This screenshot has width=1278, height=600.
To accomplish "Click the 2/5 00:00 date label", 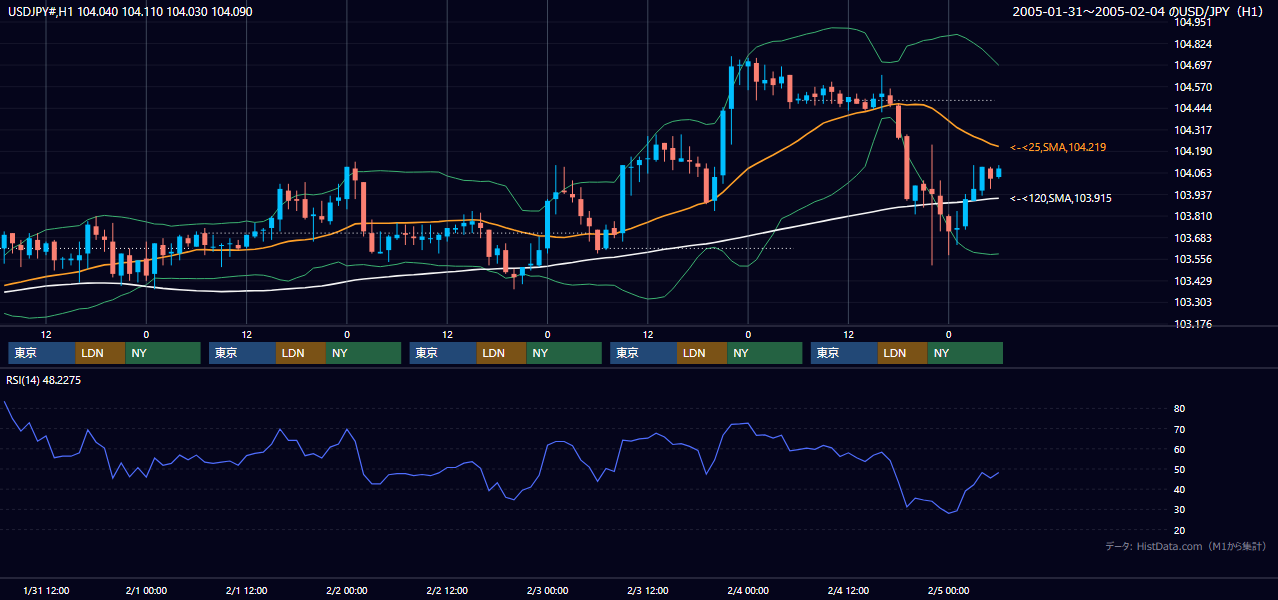I will point(948,591).
